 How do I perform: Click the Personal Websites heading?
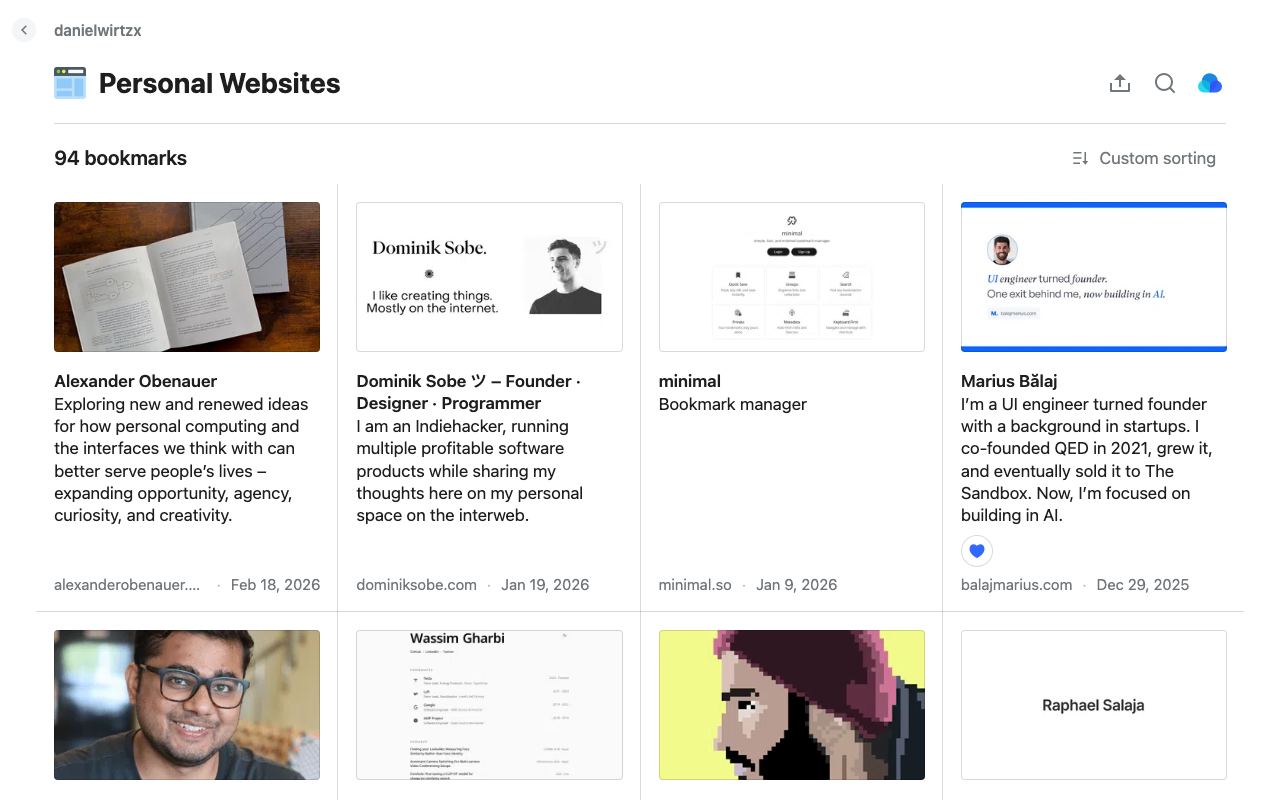pyautogui.click(x=219, y=83)
